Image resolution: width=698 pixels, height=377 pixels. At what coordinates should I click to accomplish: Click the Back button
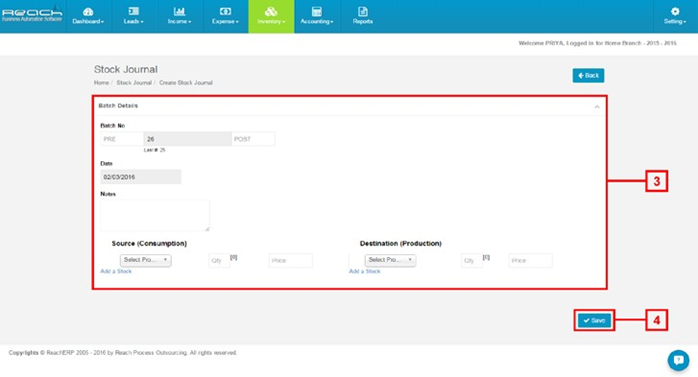pos(588,75)
